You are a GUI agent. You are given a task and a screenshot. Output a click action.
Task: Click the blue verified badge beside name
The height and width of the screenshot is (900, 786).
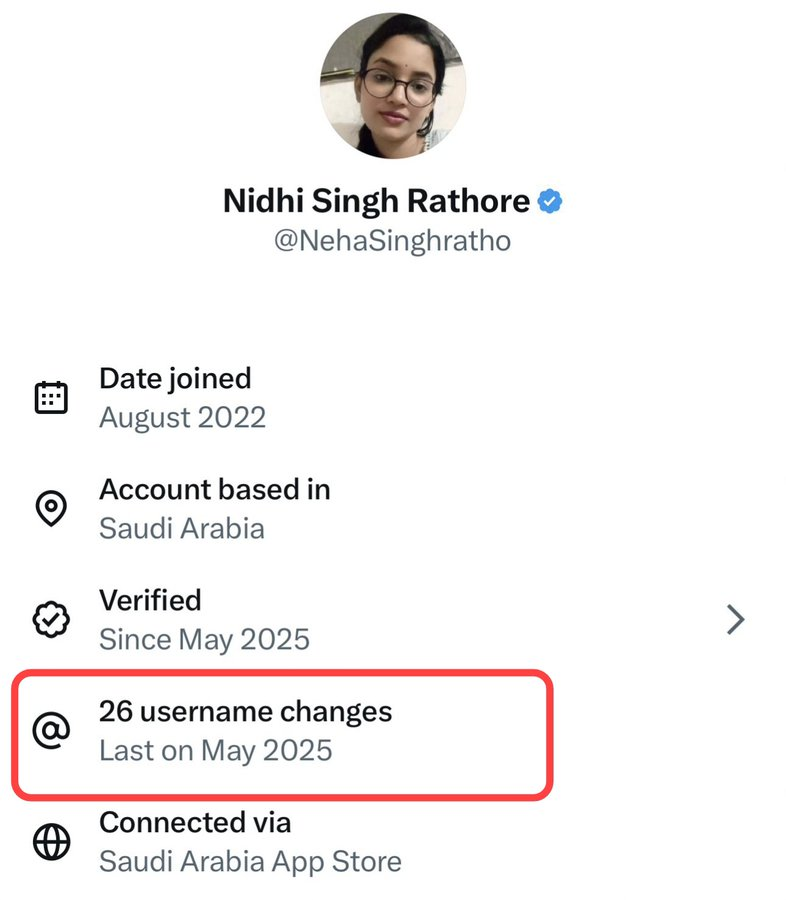point(549,201)
